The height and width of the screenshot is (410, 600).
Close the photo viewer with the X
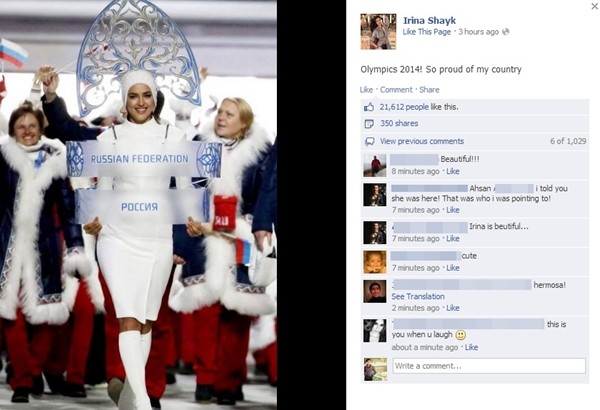tap(595, 6)
